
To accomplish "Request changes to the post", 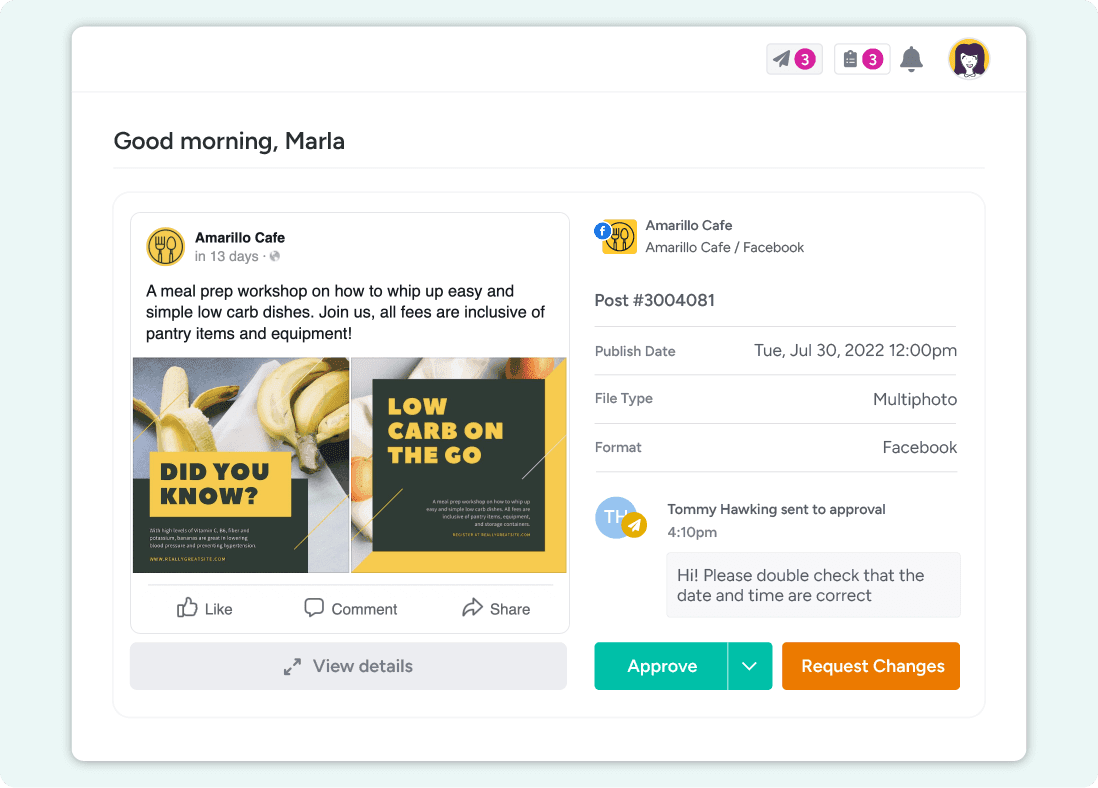I will 870,666.
